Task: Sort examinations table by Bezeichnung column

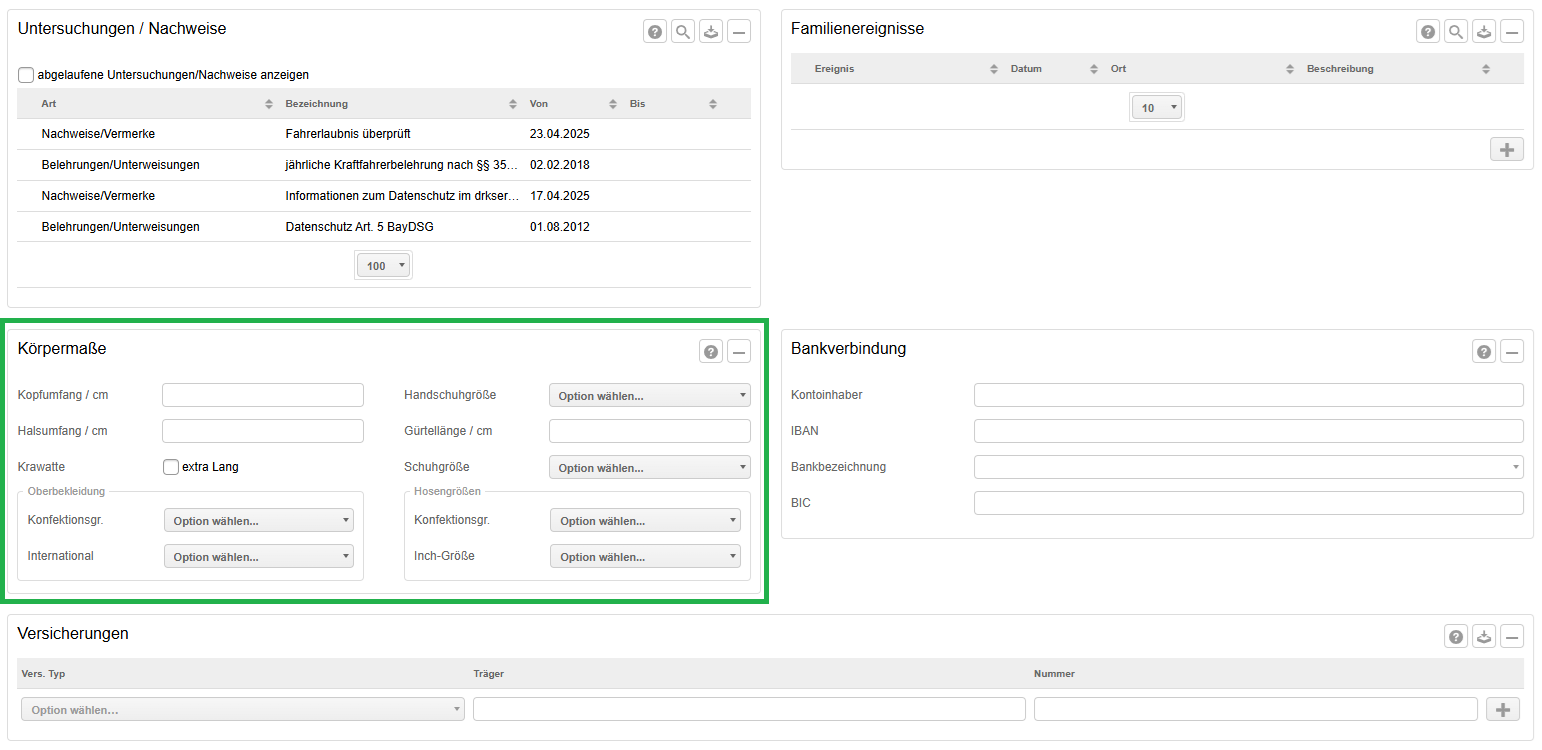Action: [x=400, y=104]
